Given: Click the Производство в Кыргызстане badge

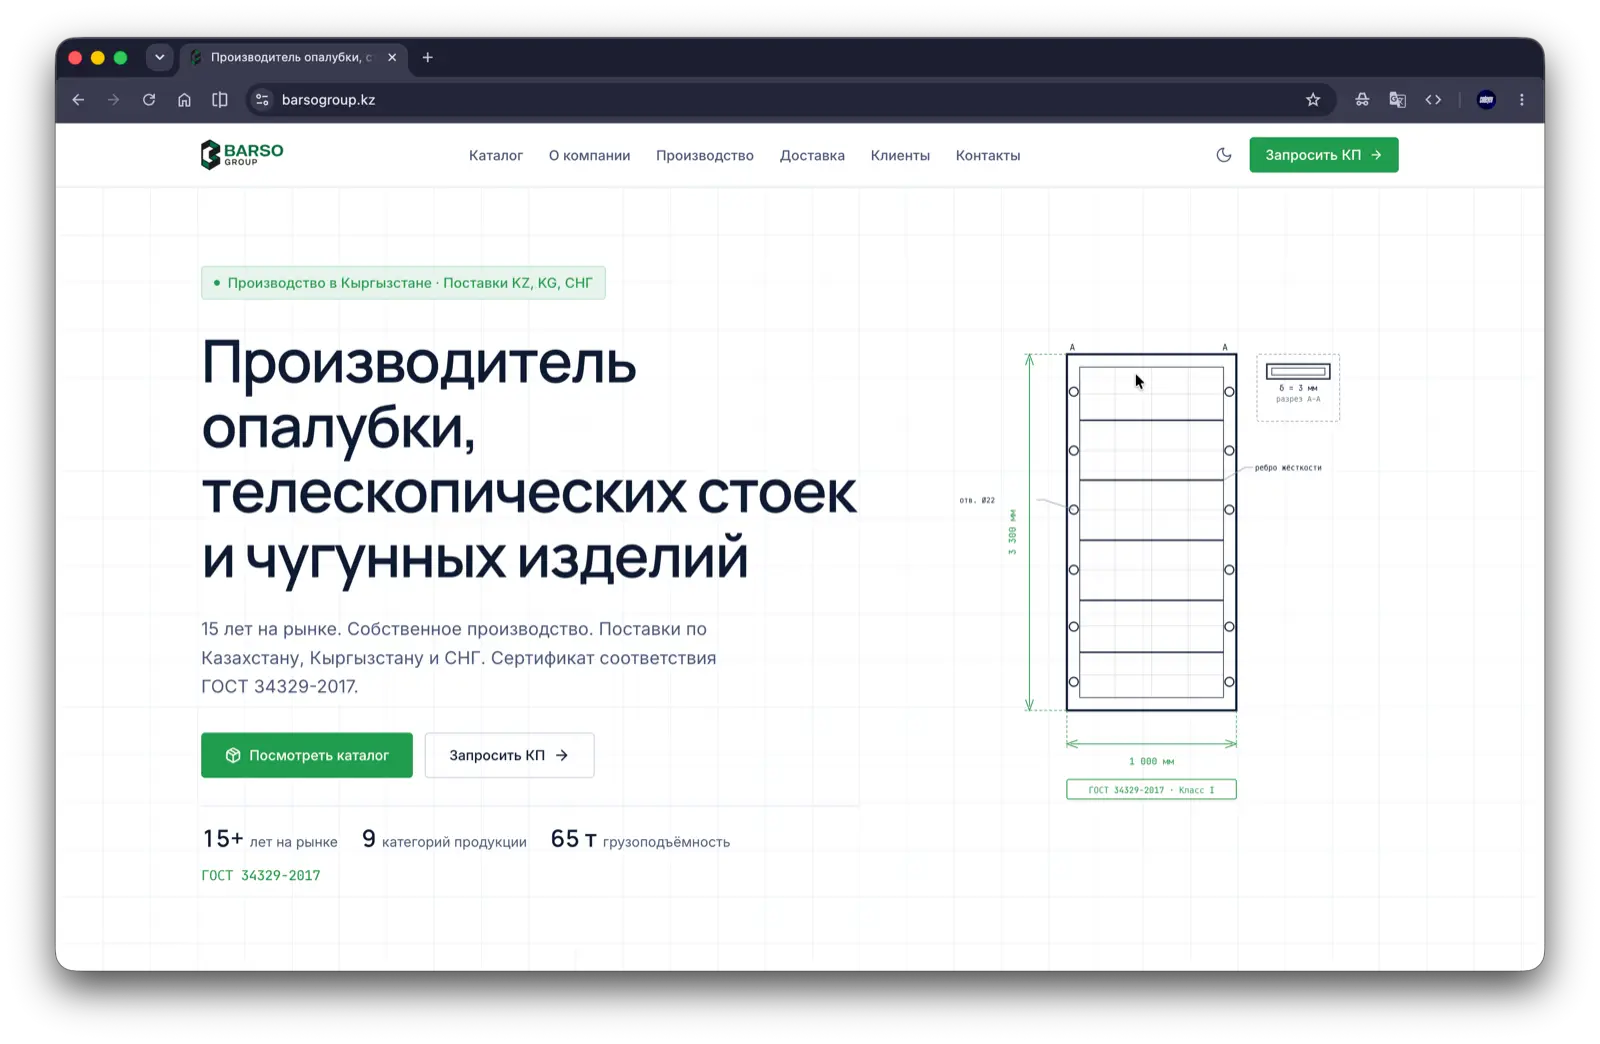Looking at the screenshot, I should click(403, 283).
